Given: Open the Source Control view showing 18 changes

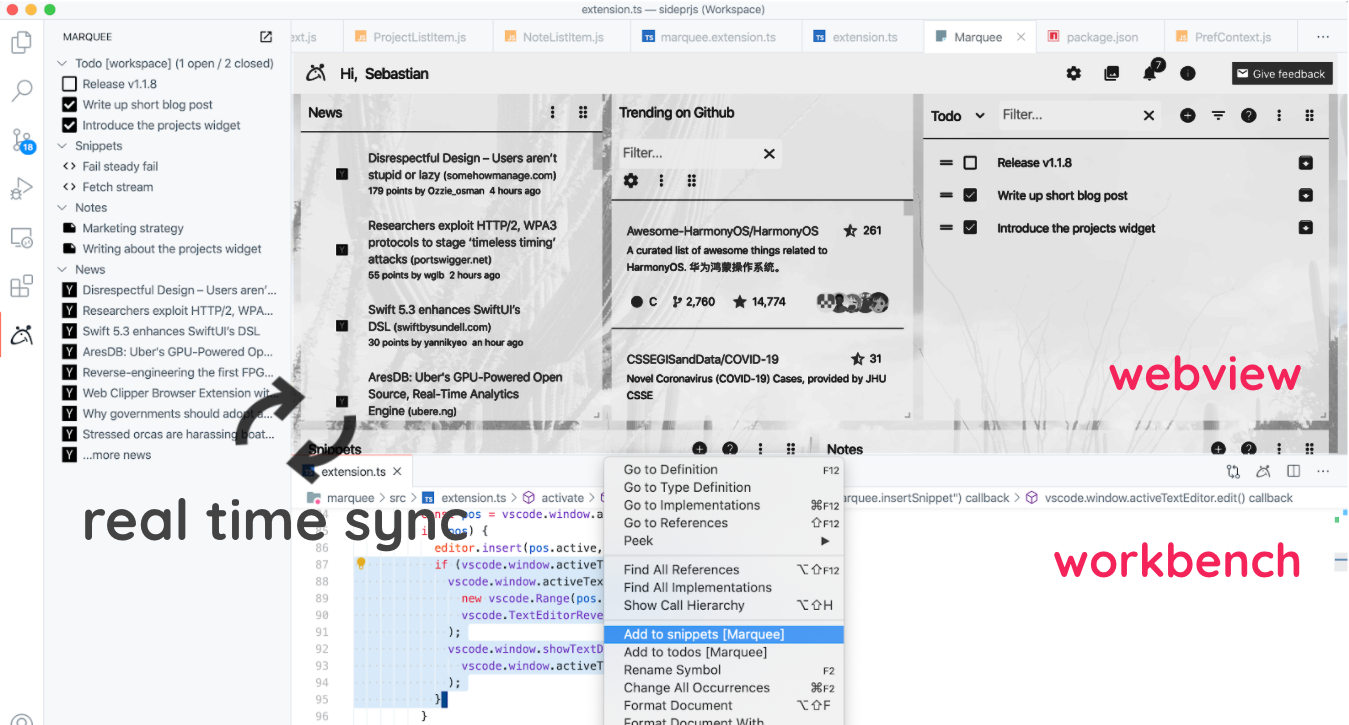Looking at the screenshot, I should [x=21, y=140].
